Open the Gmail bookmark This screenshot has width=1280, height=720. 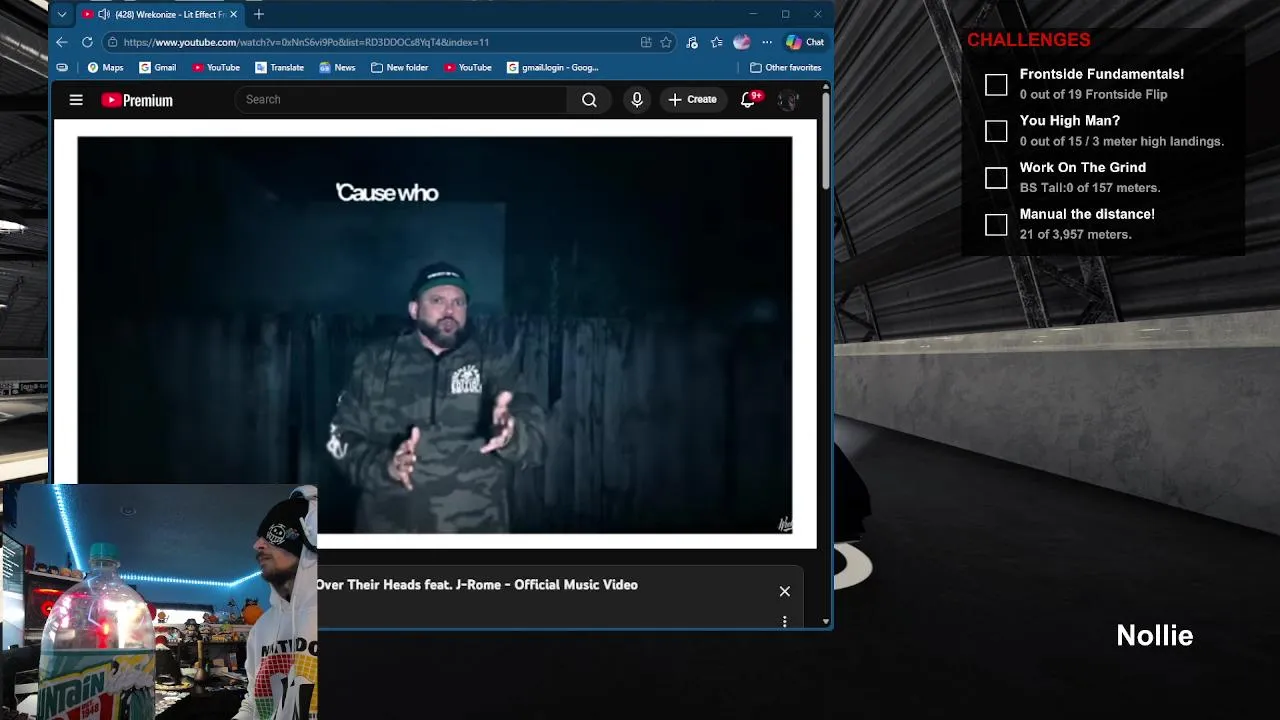pyautogui.click(x=158, y=67)
